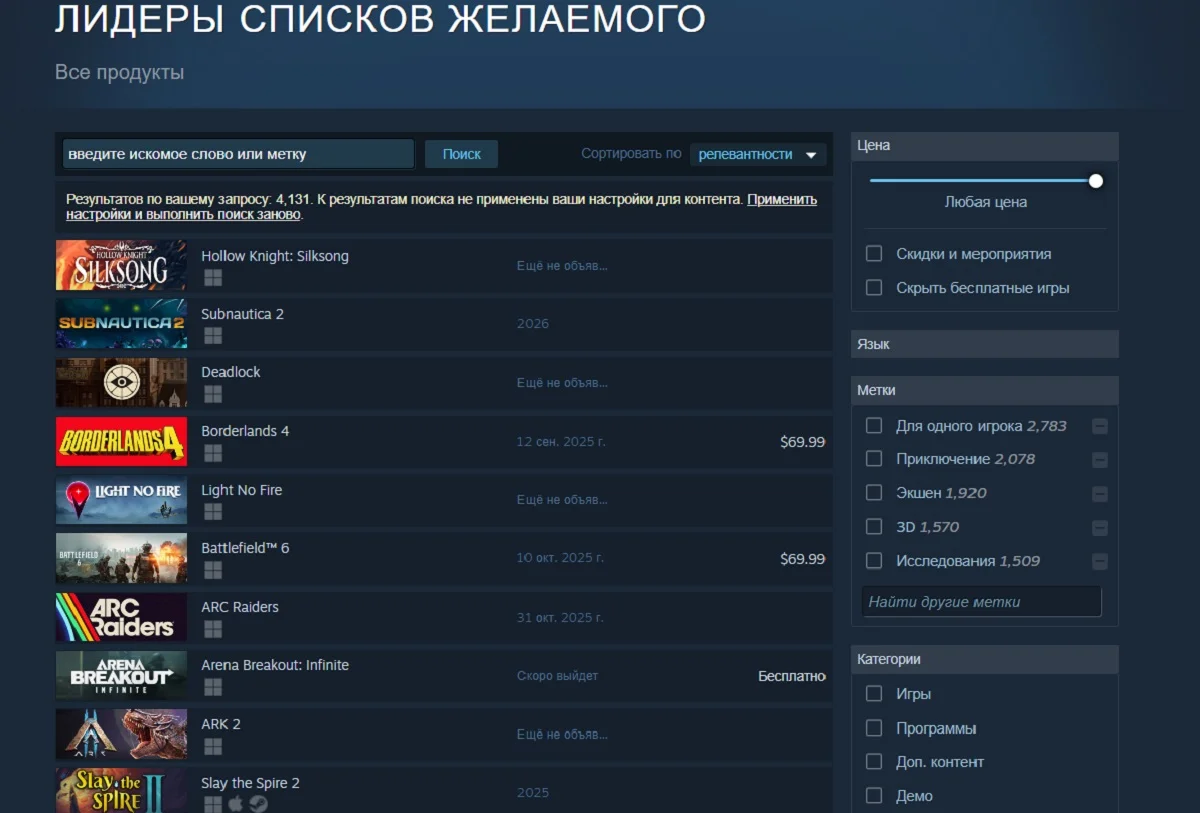This screenshot has height=813, width=1200.
Task: Open Battlefield 6 thumbnail
Action: coord(121,558)
